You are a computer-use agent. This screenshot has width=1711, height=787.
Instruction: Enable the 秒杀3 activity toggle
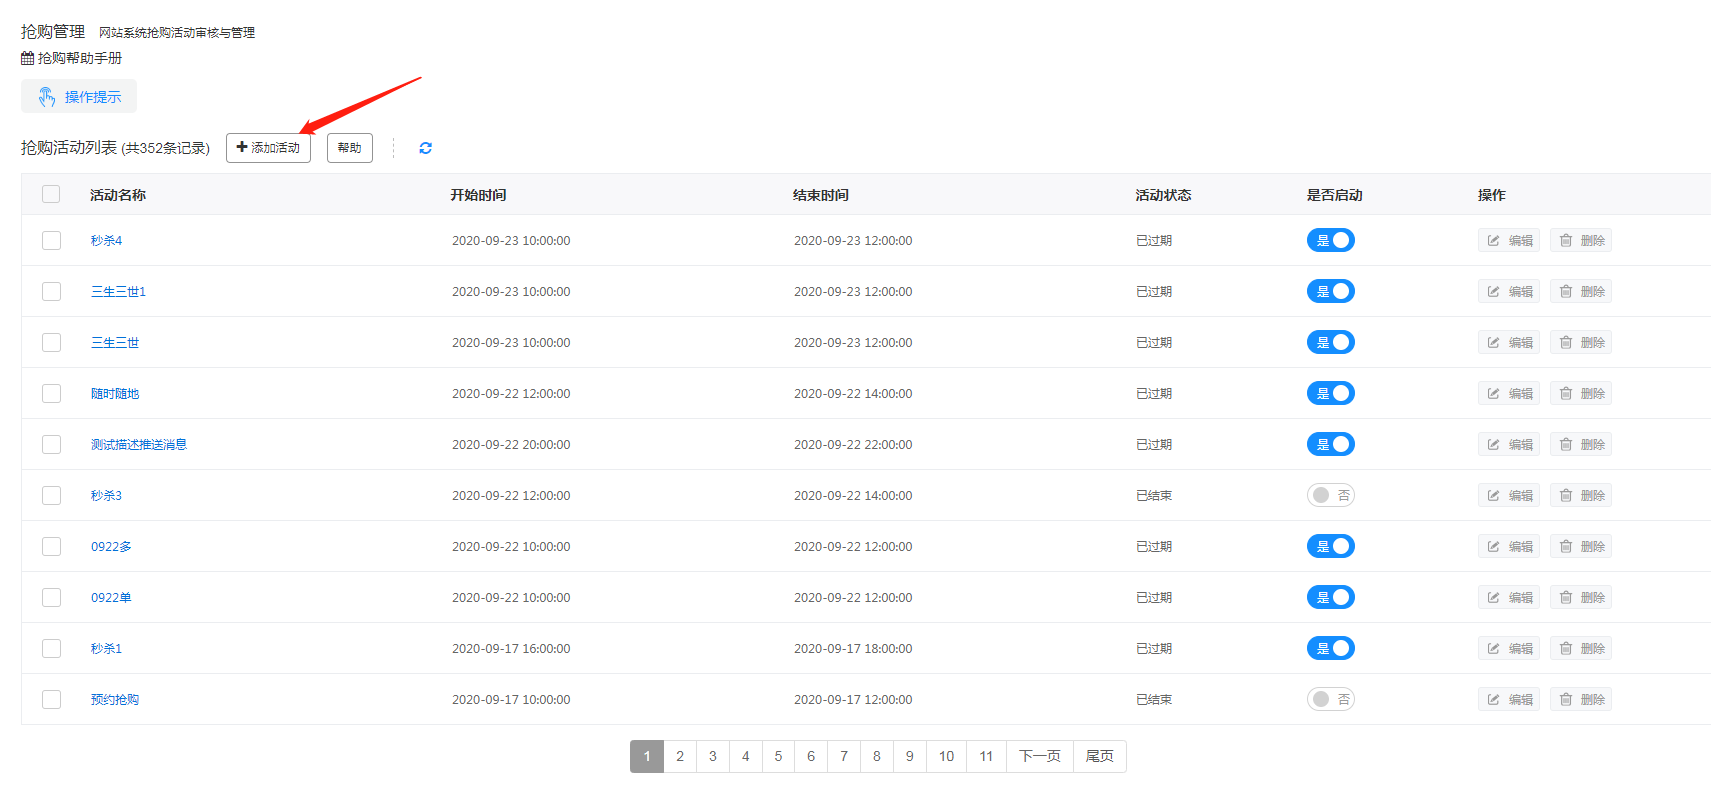tap(1330, 496)
